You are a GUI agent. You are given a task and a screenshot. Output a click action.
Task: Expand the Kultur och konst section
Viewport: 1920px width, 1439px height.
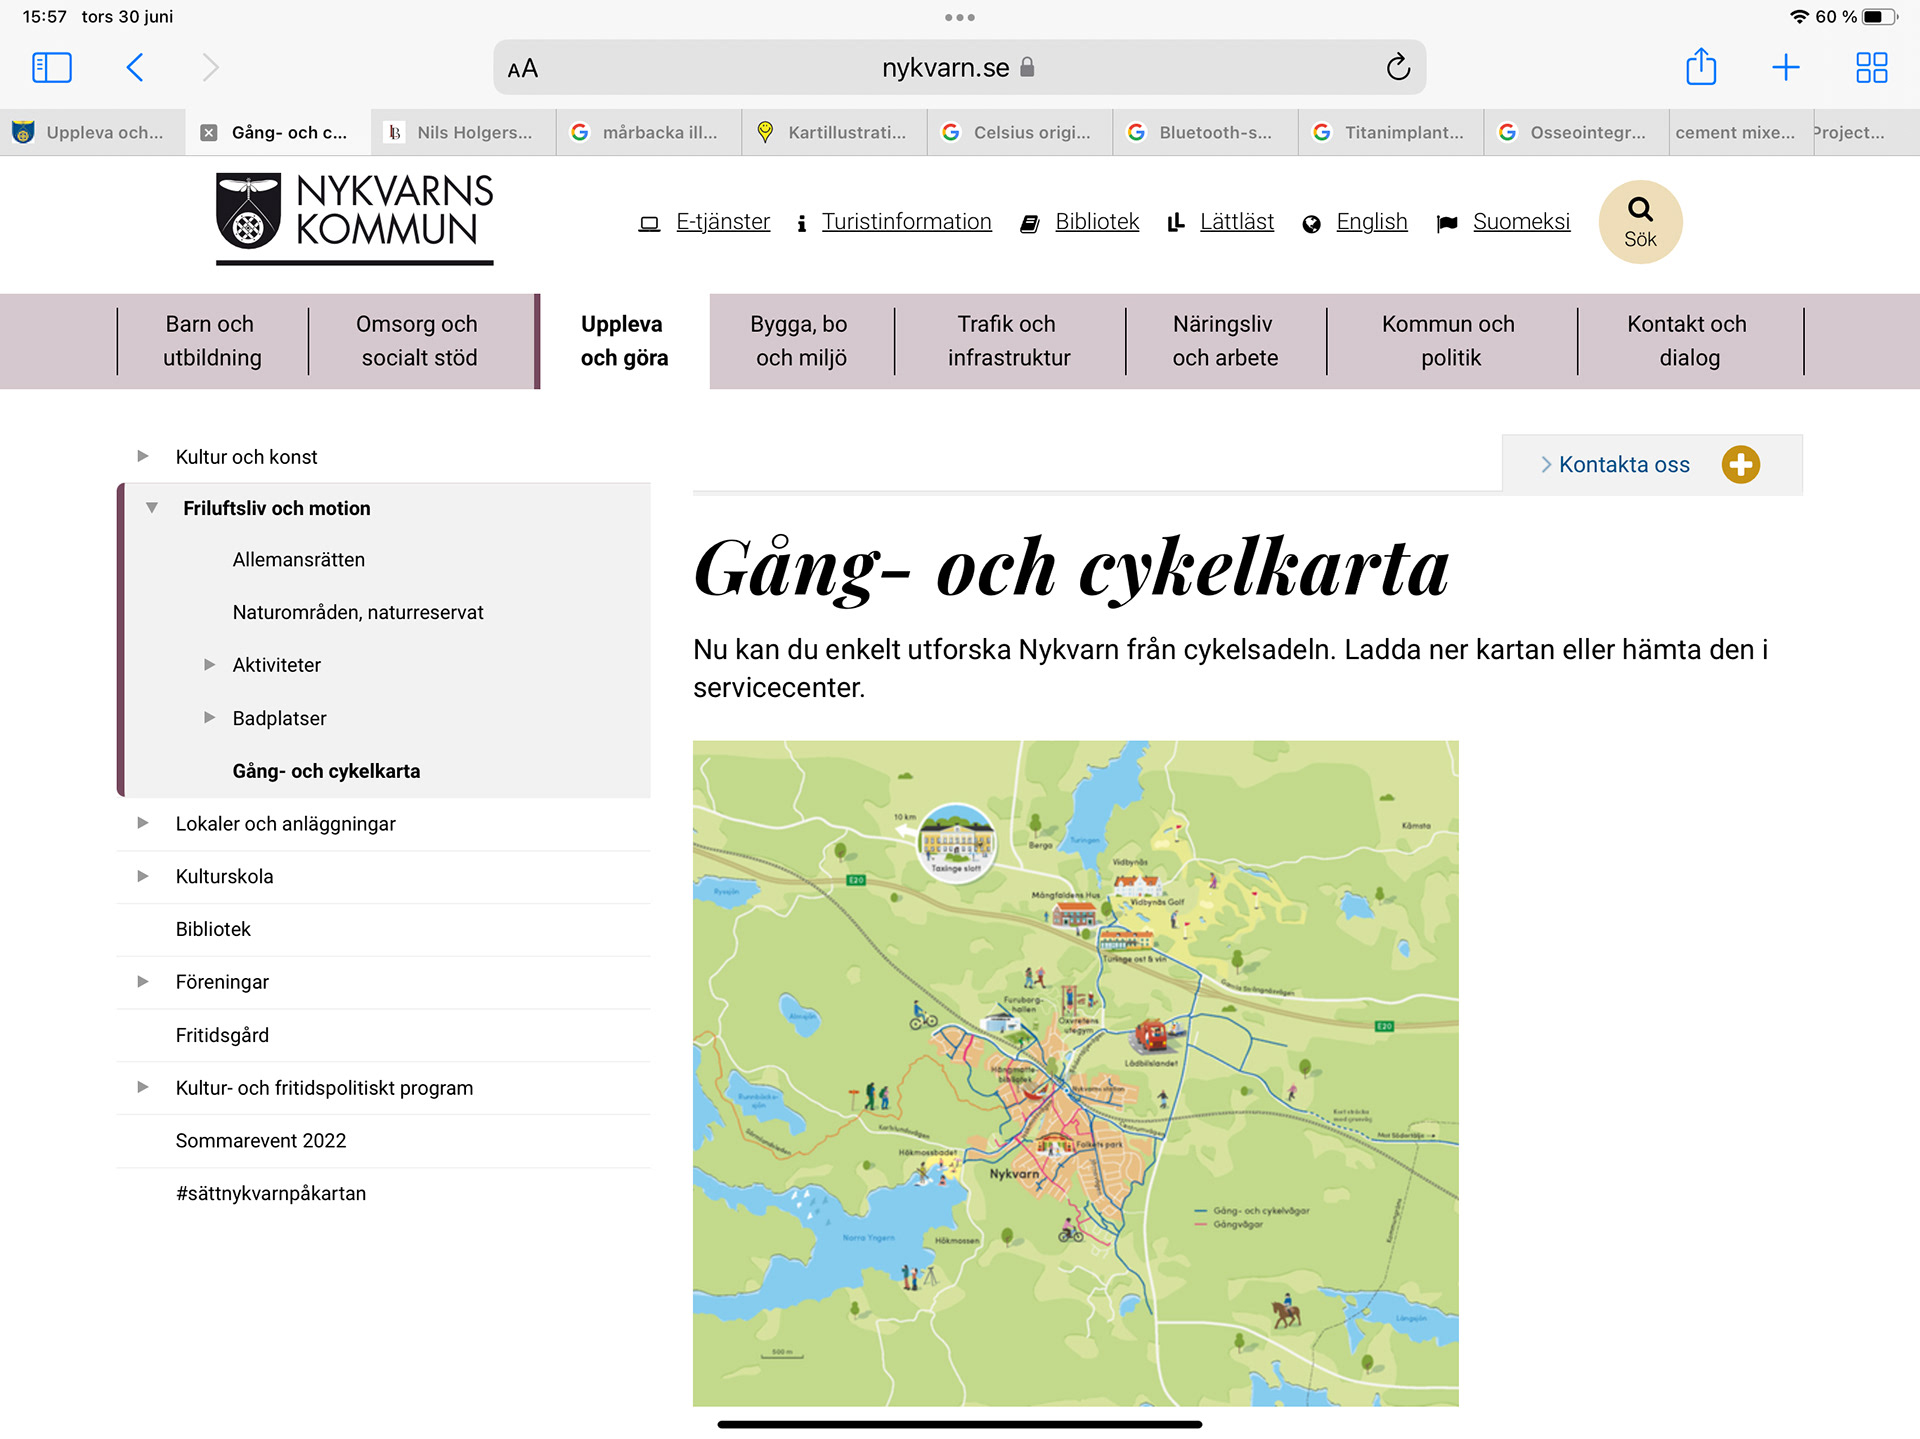[x=143, y=457]
